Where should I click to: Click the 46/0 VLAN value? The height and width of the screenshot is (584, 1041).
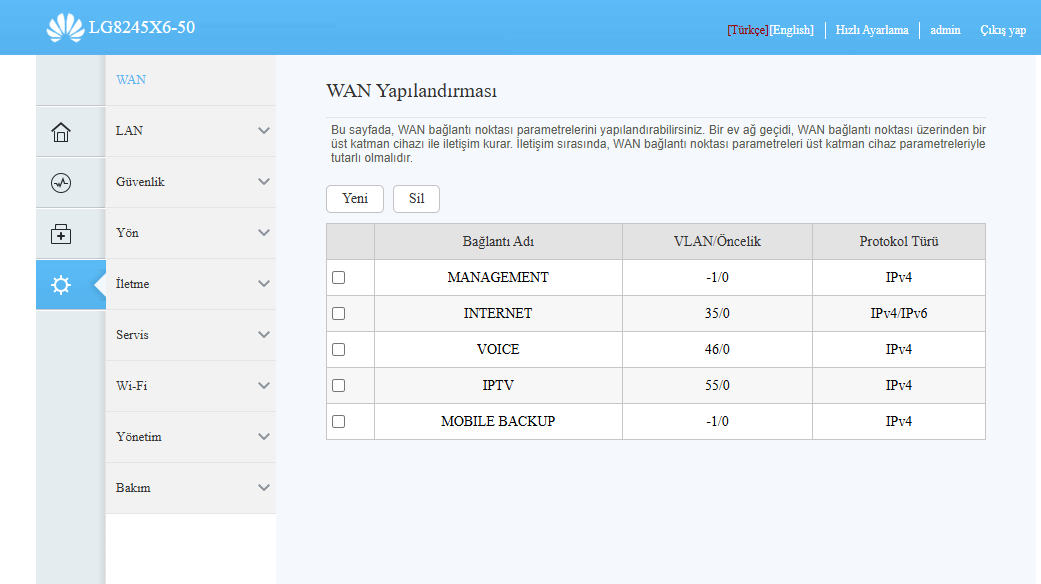[x=717, y=349]
